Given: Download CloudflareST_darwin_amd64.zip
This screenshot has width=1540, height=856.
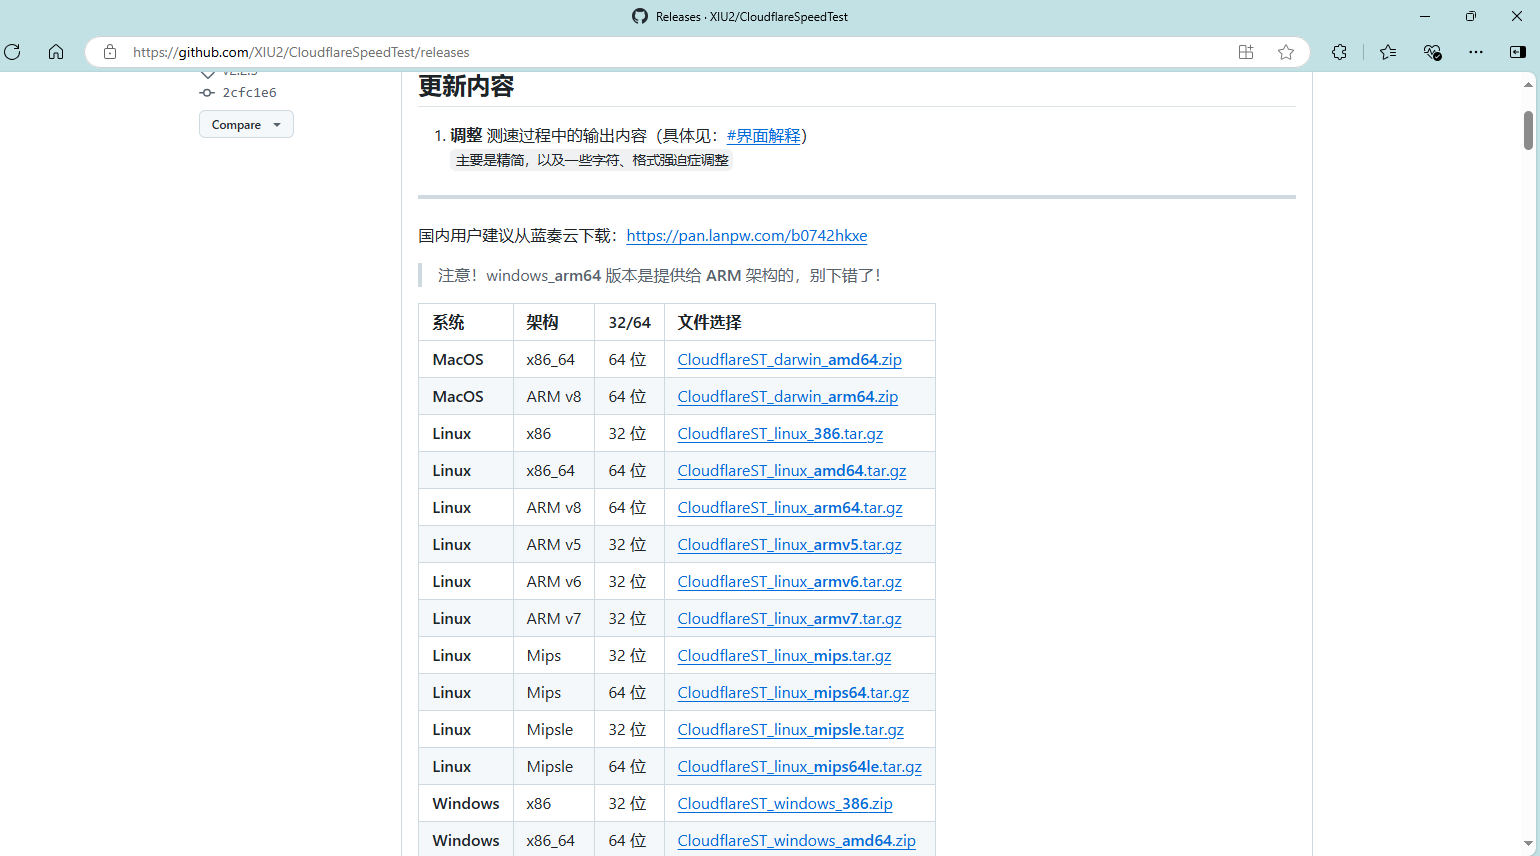Looking at the screenshot, I should tap(790, 359).
